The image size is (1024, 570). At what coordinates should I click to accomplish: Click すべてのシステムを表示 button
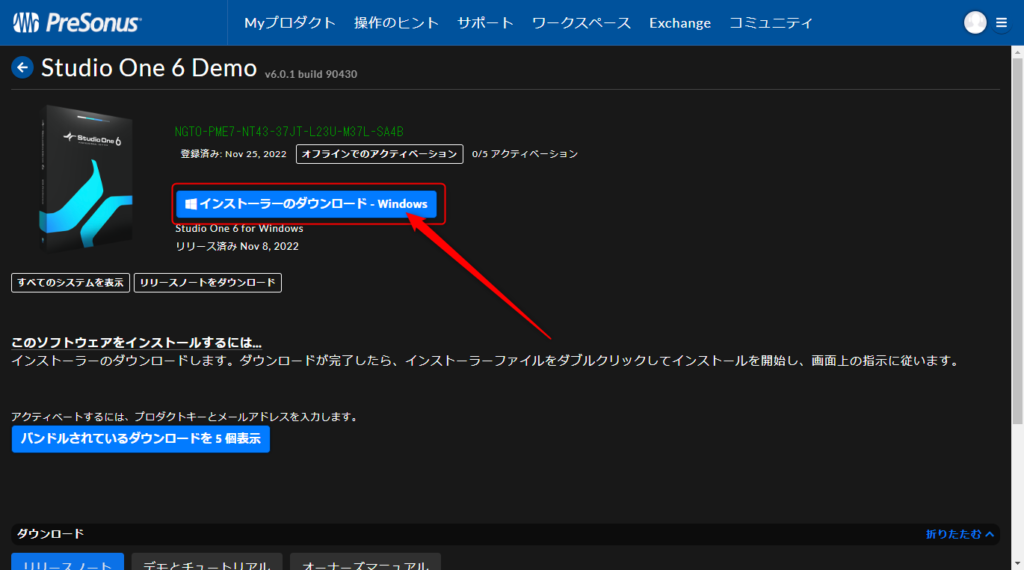pyautogui.click(x=71, y=283)
